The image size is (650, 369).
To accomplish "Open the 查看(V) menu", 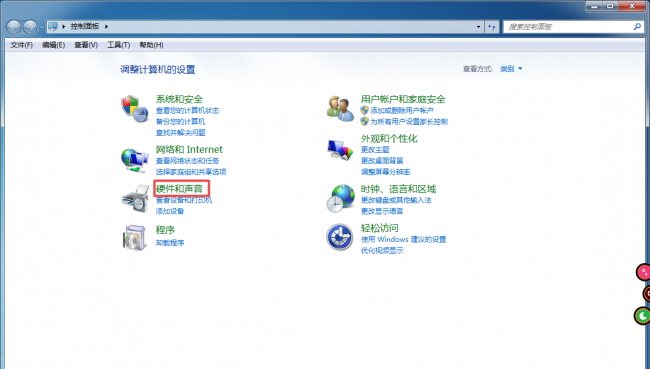I will pyautogui.click(x=86, y=45).
